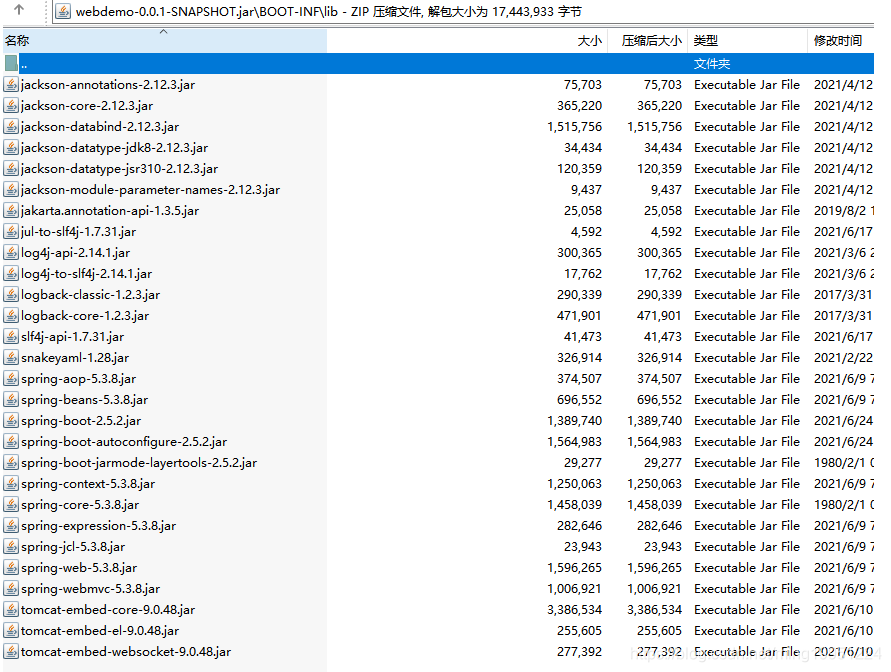Click the 压缩后大小 column header

(x=651, y=41)
